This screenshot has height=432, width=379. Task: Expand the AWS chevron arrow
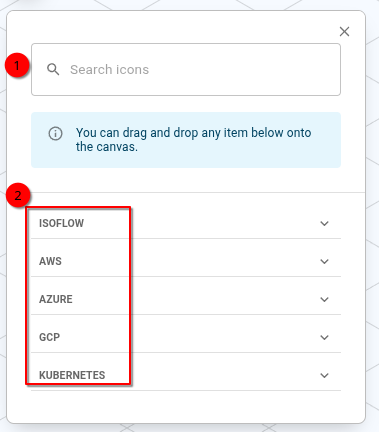[x=324, y=261]
